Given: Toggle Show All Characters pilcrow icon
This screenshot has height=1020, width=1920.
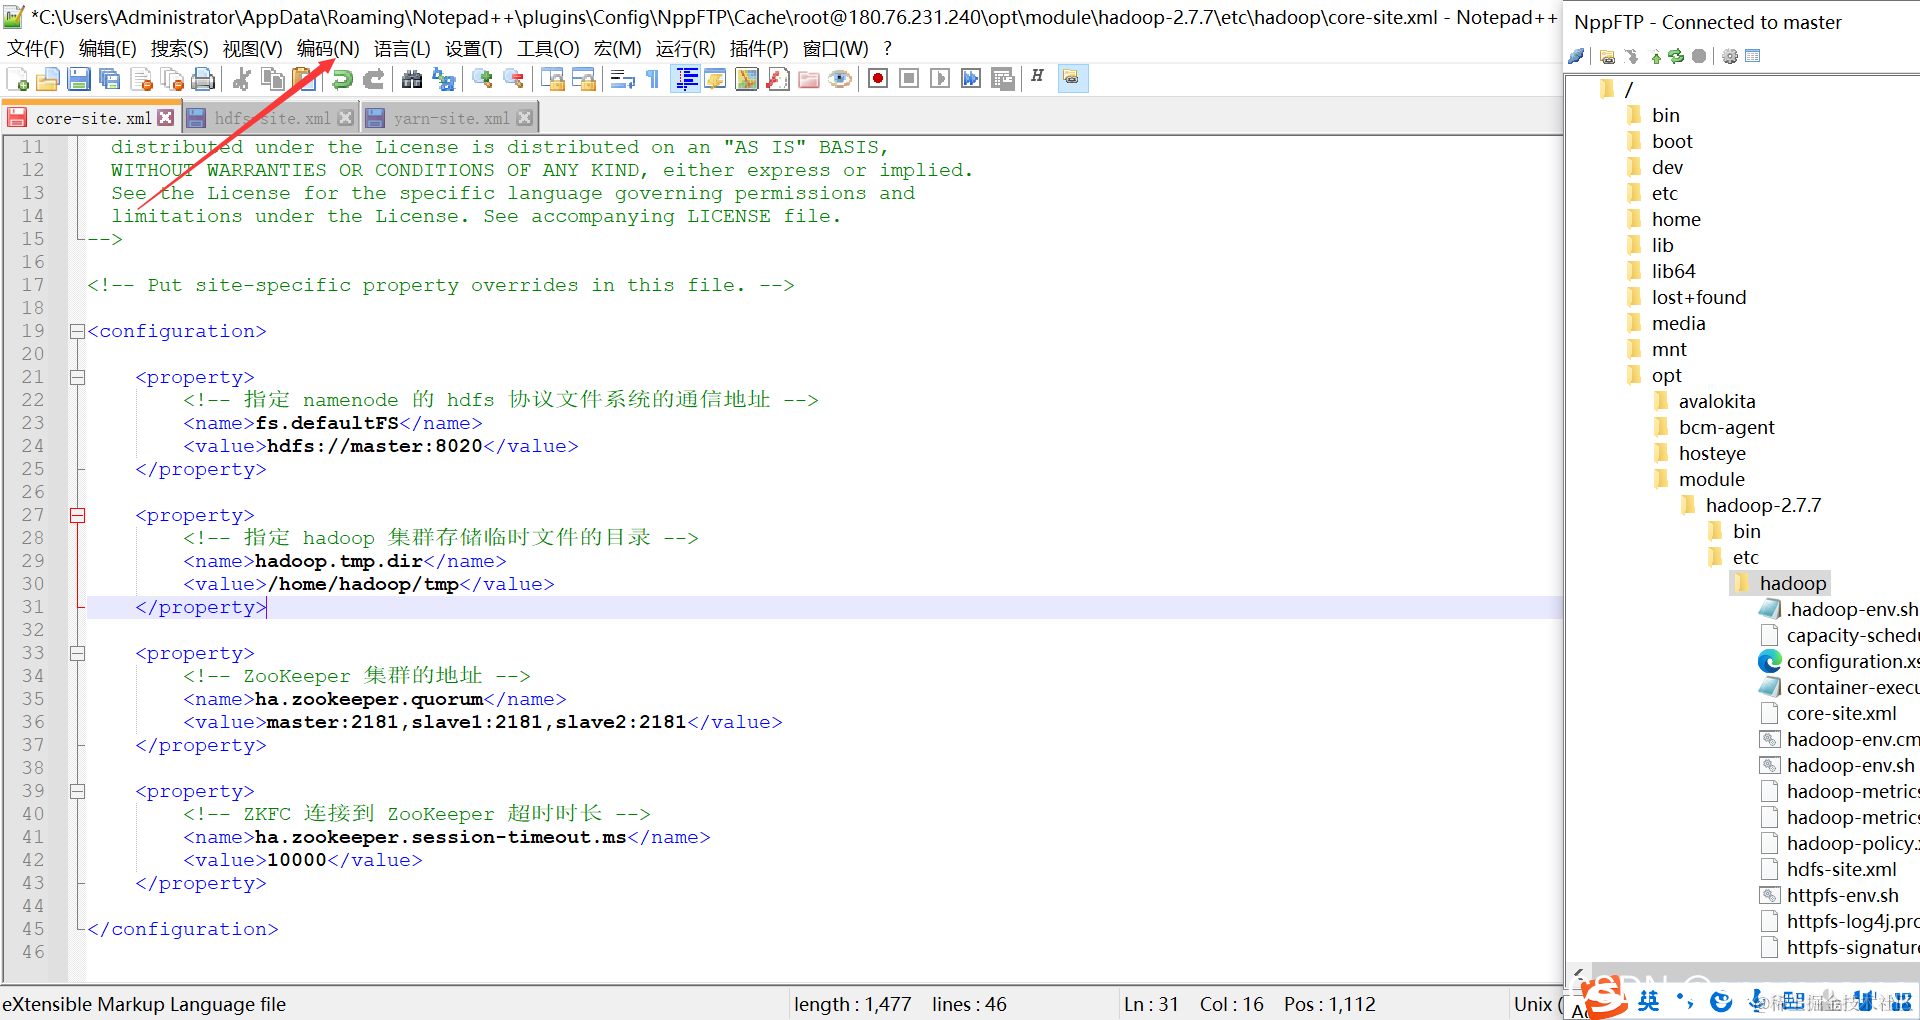Looking at the screenshot, I should pos(653,79).
